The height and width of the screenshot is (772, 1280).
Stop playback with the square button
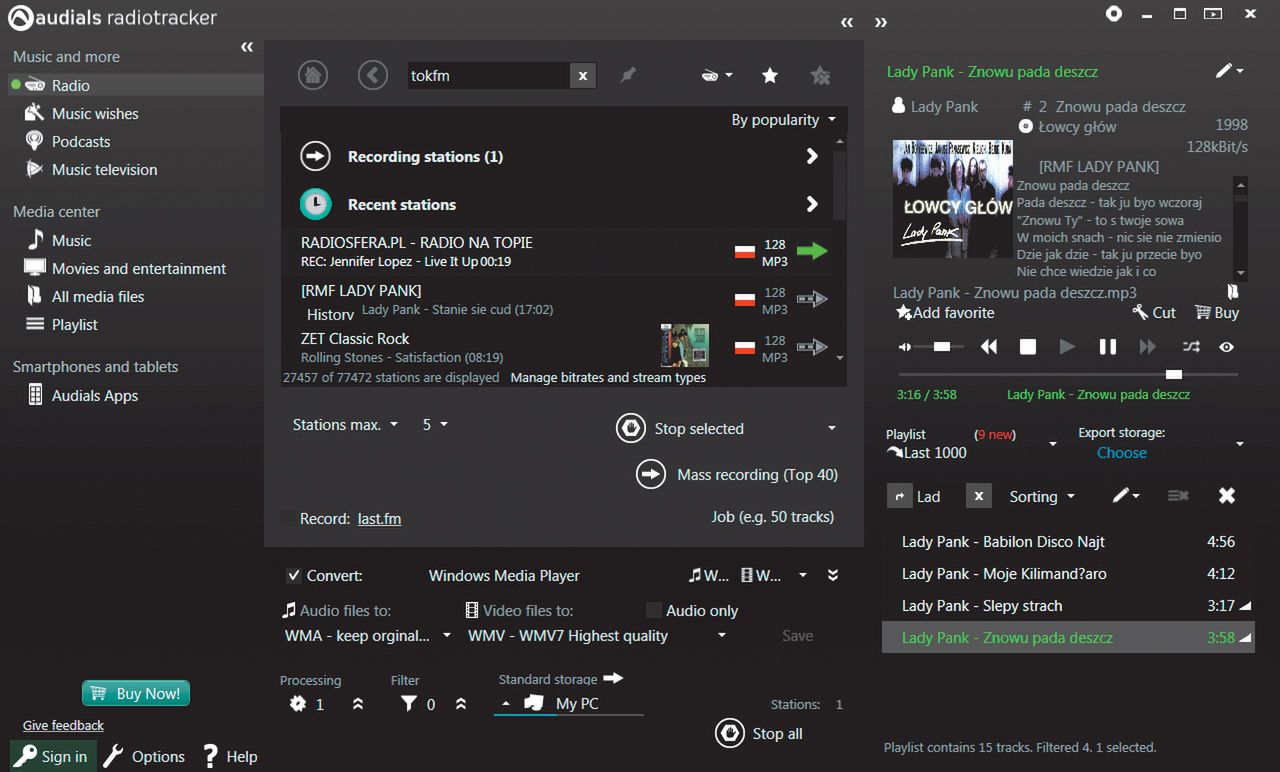tap(1027, 346)
